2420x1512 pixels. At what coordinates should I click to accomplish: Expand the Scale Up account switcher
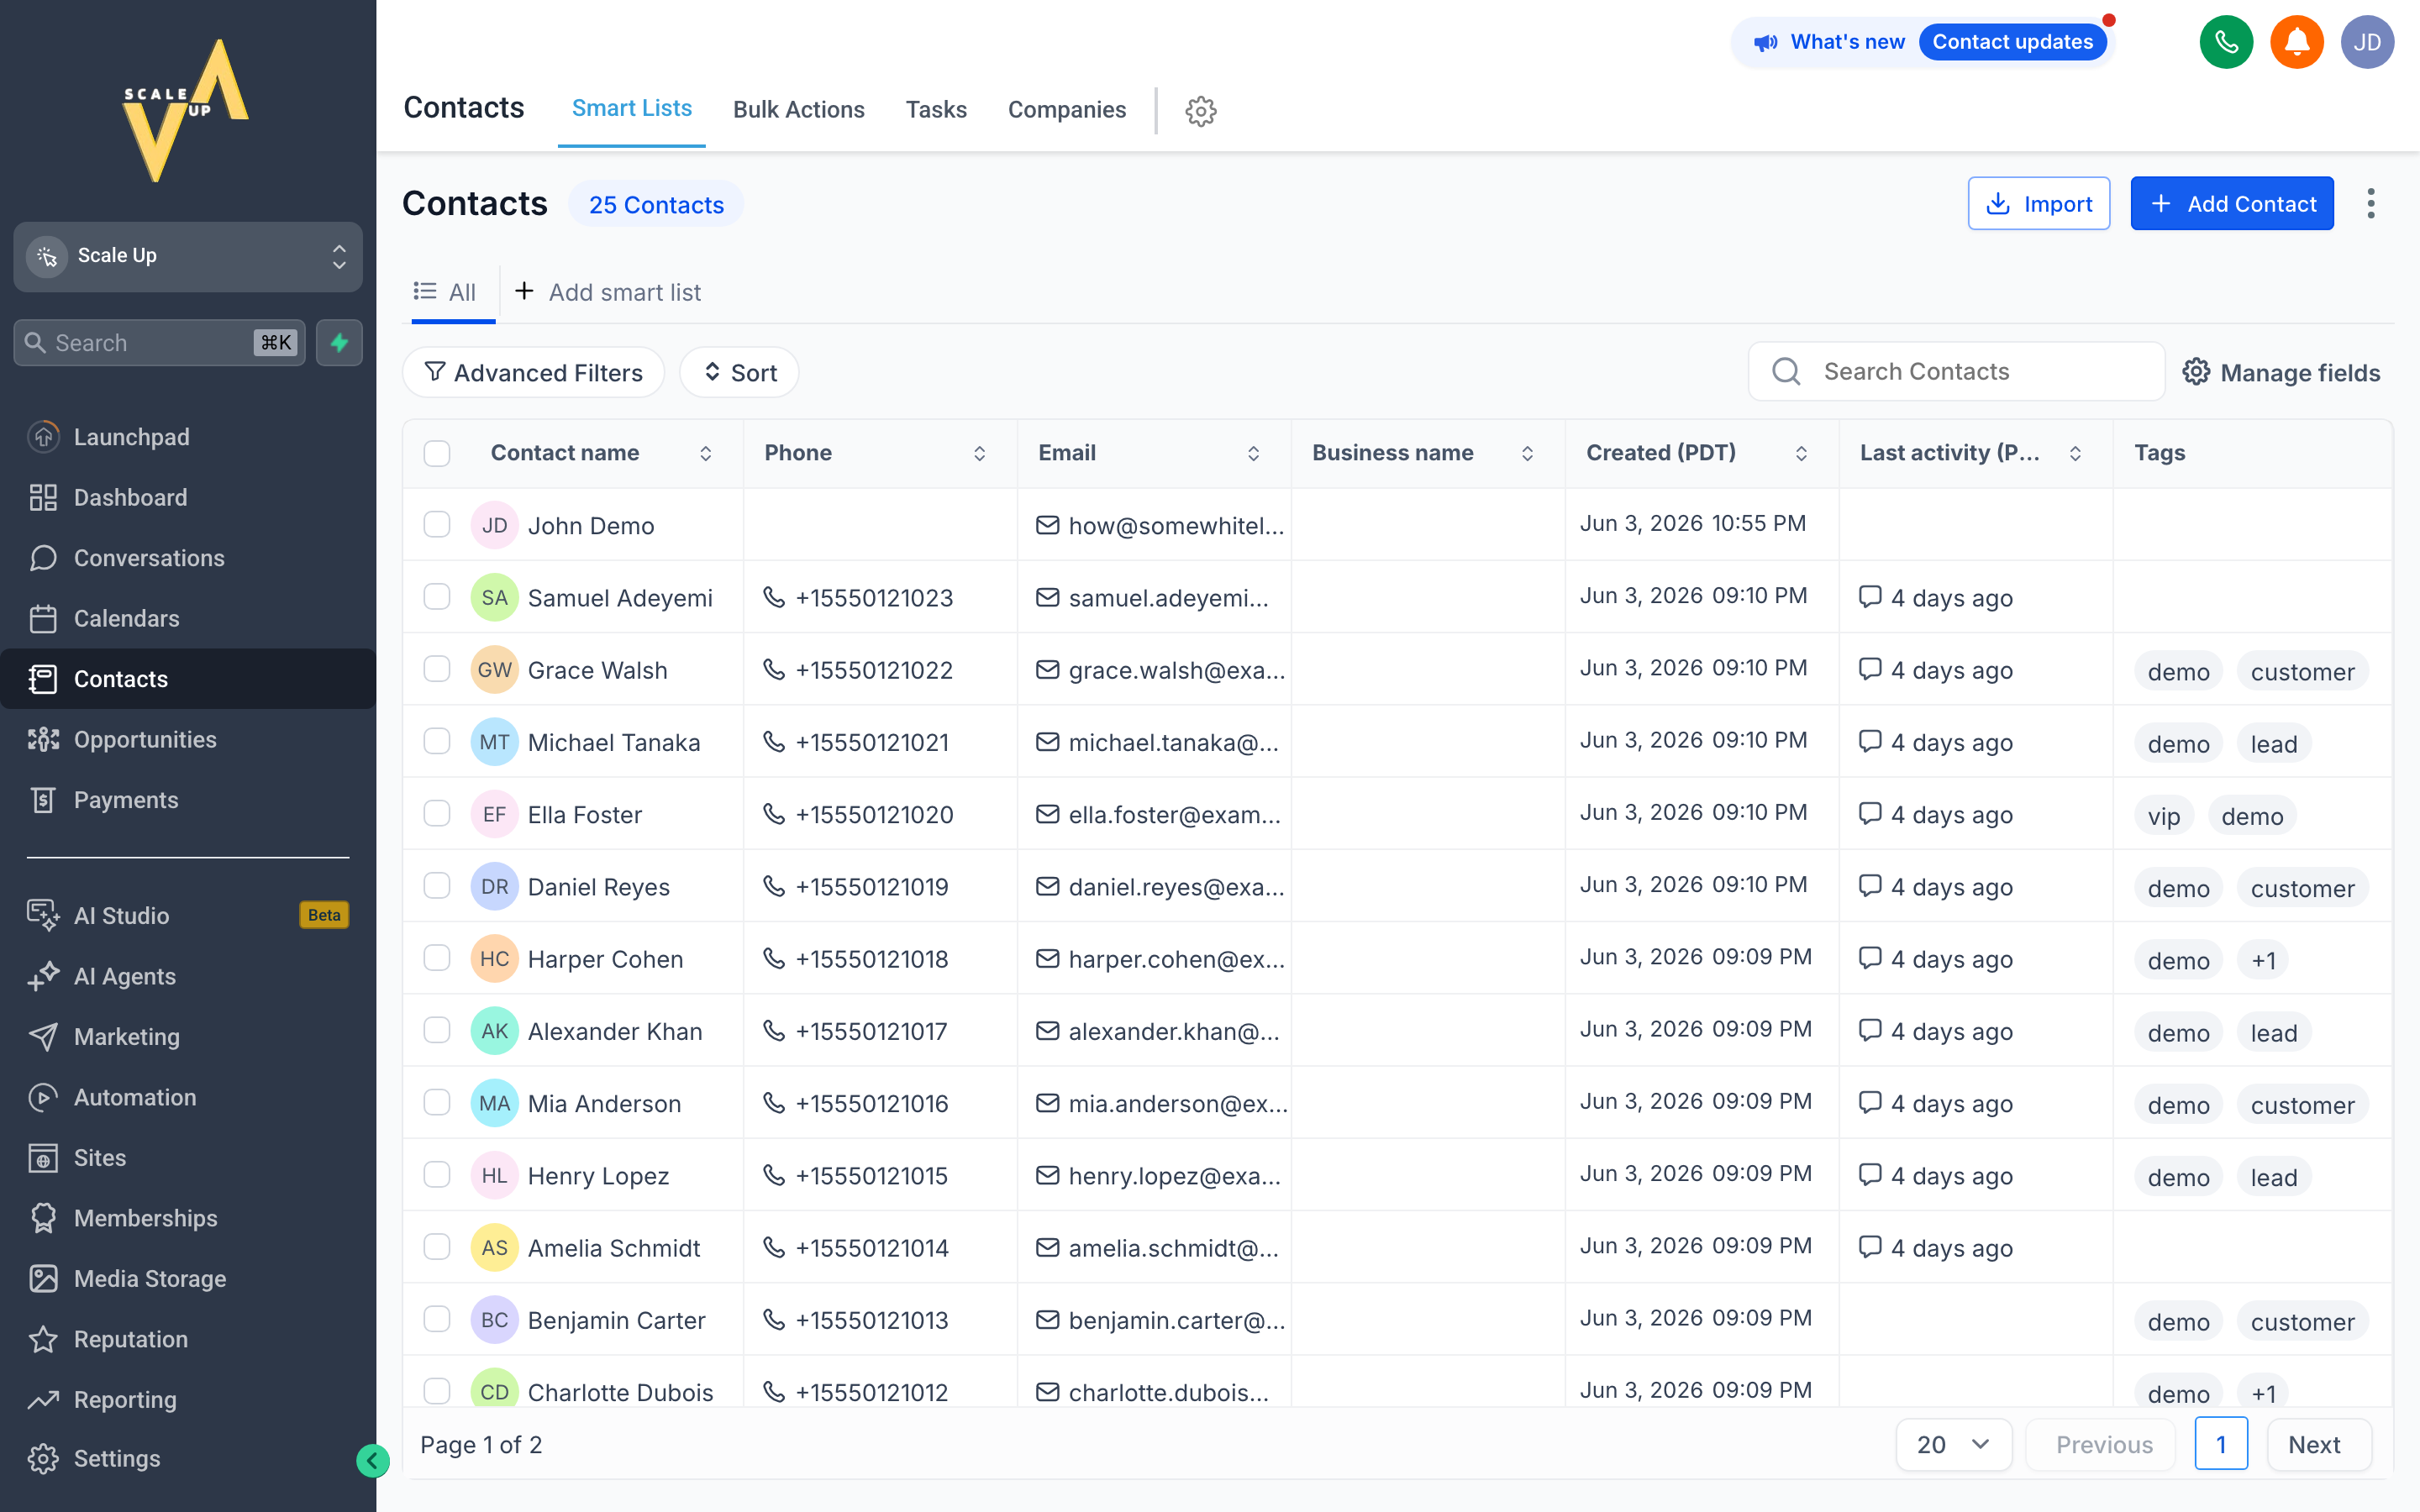(x=188, y=256)
